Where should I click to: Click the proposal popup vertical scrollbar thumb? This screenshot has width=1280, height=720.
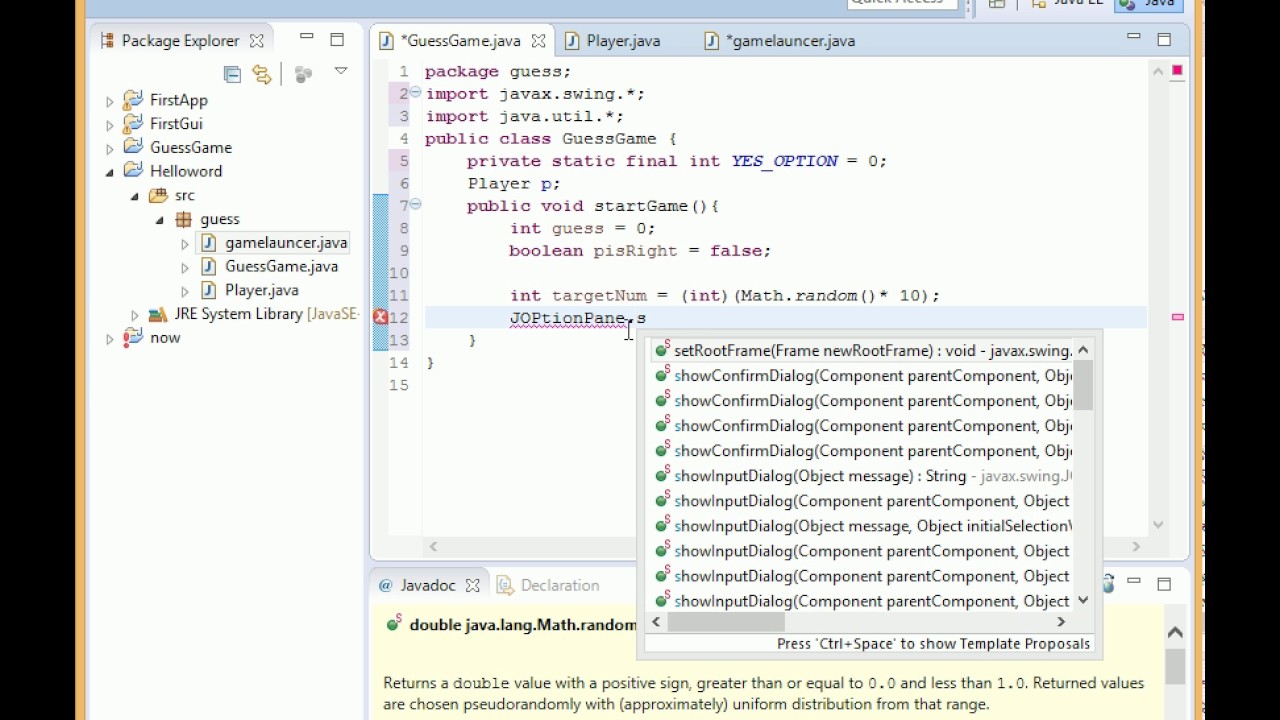[1083, 385]
